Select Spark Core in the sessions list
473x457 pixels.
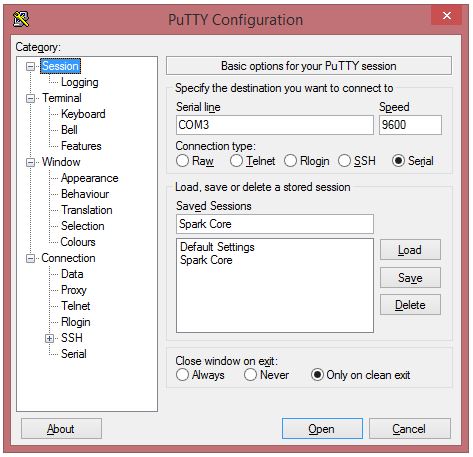point(206,260)
